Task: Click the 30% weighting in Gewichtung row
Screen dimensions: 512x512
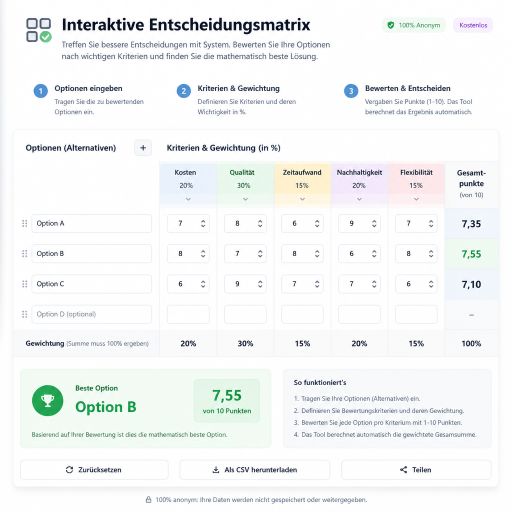Action: (x=245, y=343)
